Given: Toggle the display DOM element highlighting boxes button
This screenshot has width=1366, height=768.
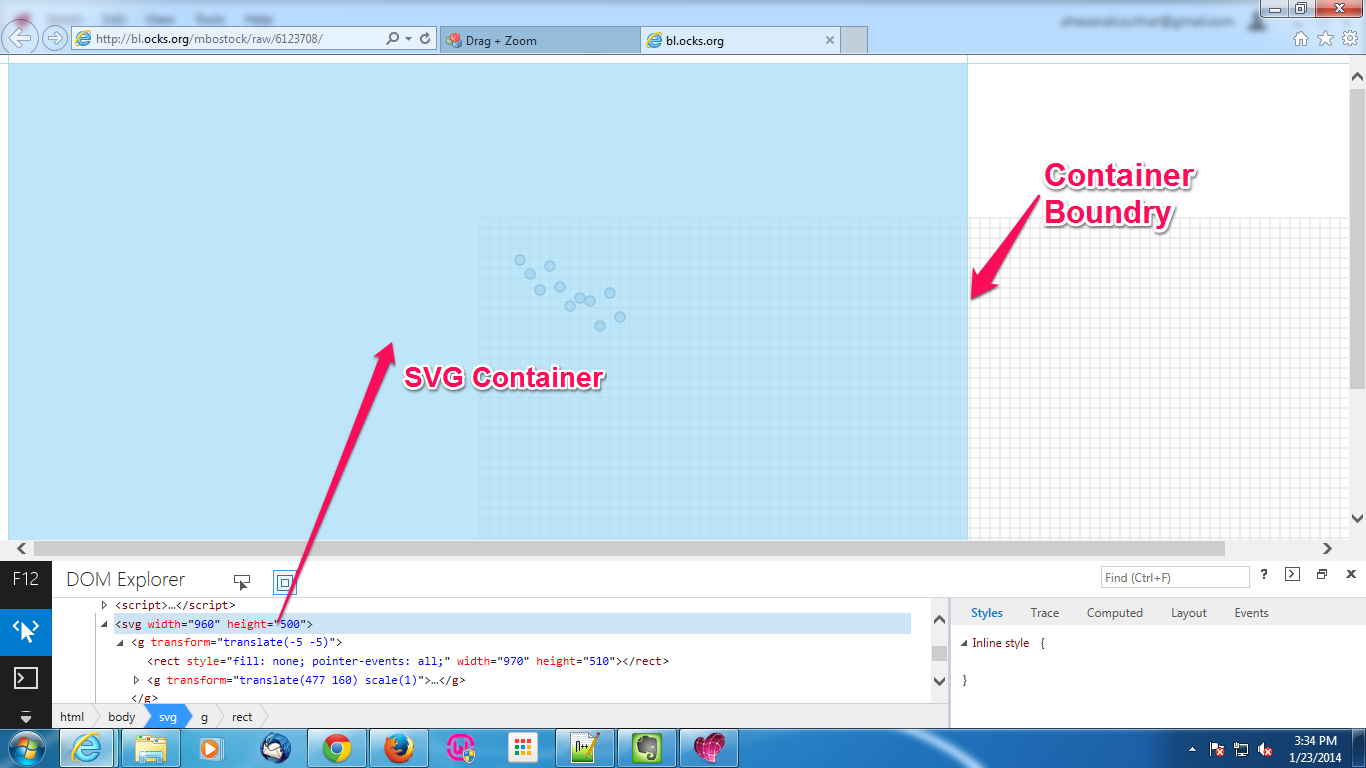Looking at the screenshot, I should coord(285,581).
